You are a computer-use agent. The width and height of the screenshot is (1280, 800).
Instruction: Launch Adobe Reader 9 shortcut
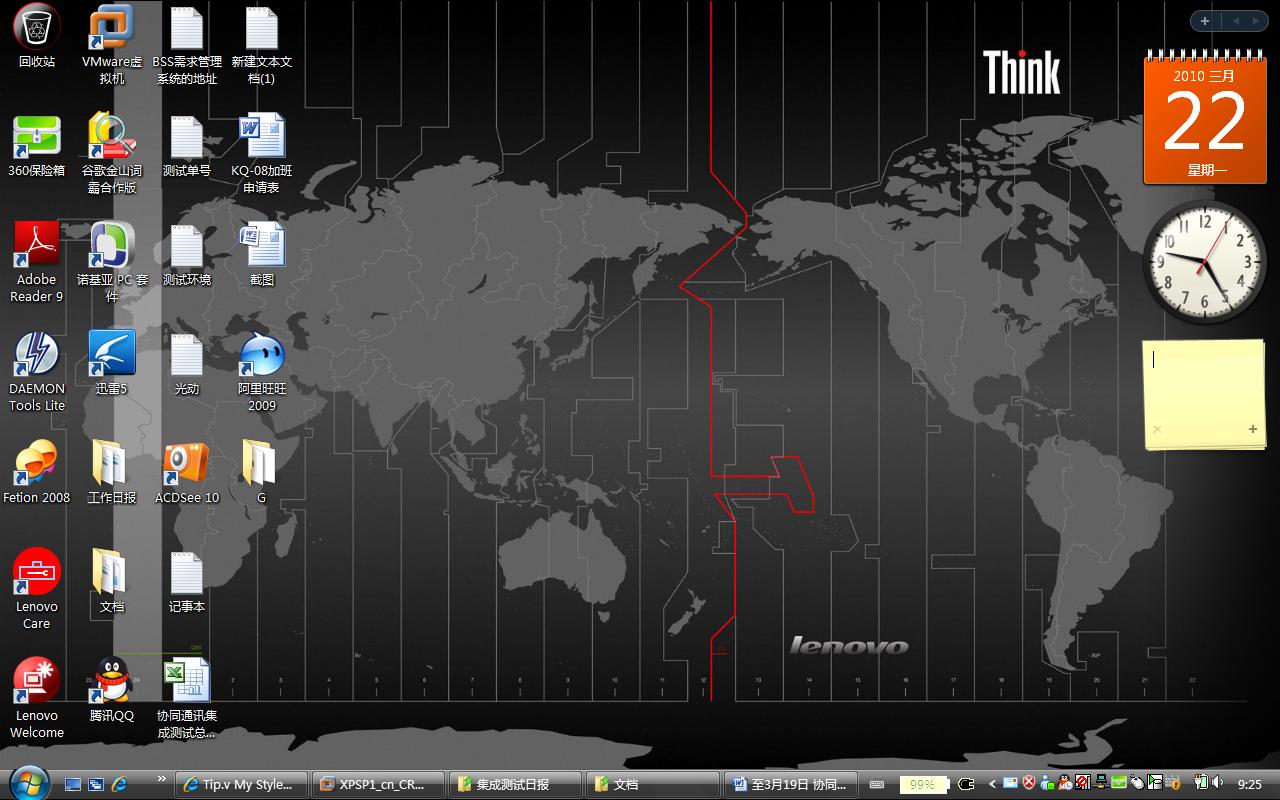pos(37,263)
